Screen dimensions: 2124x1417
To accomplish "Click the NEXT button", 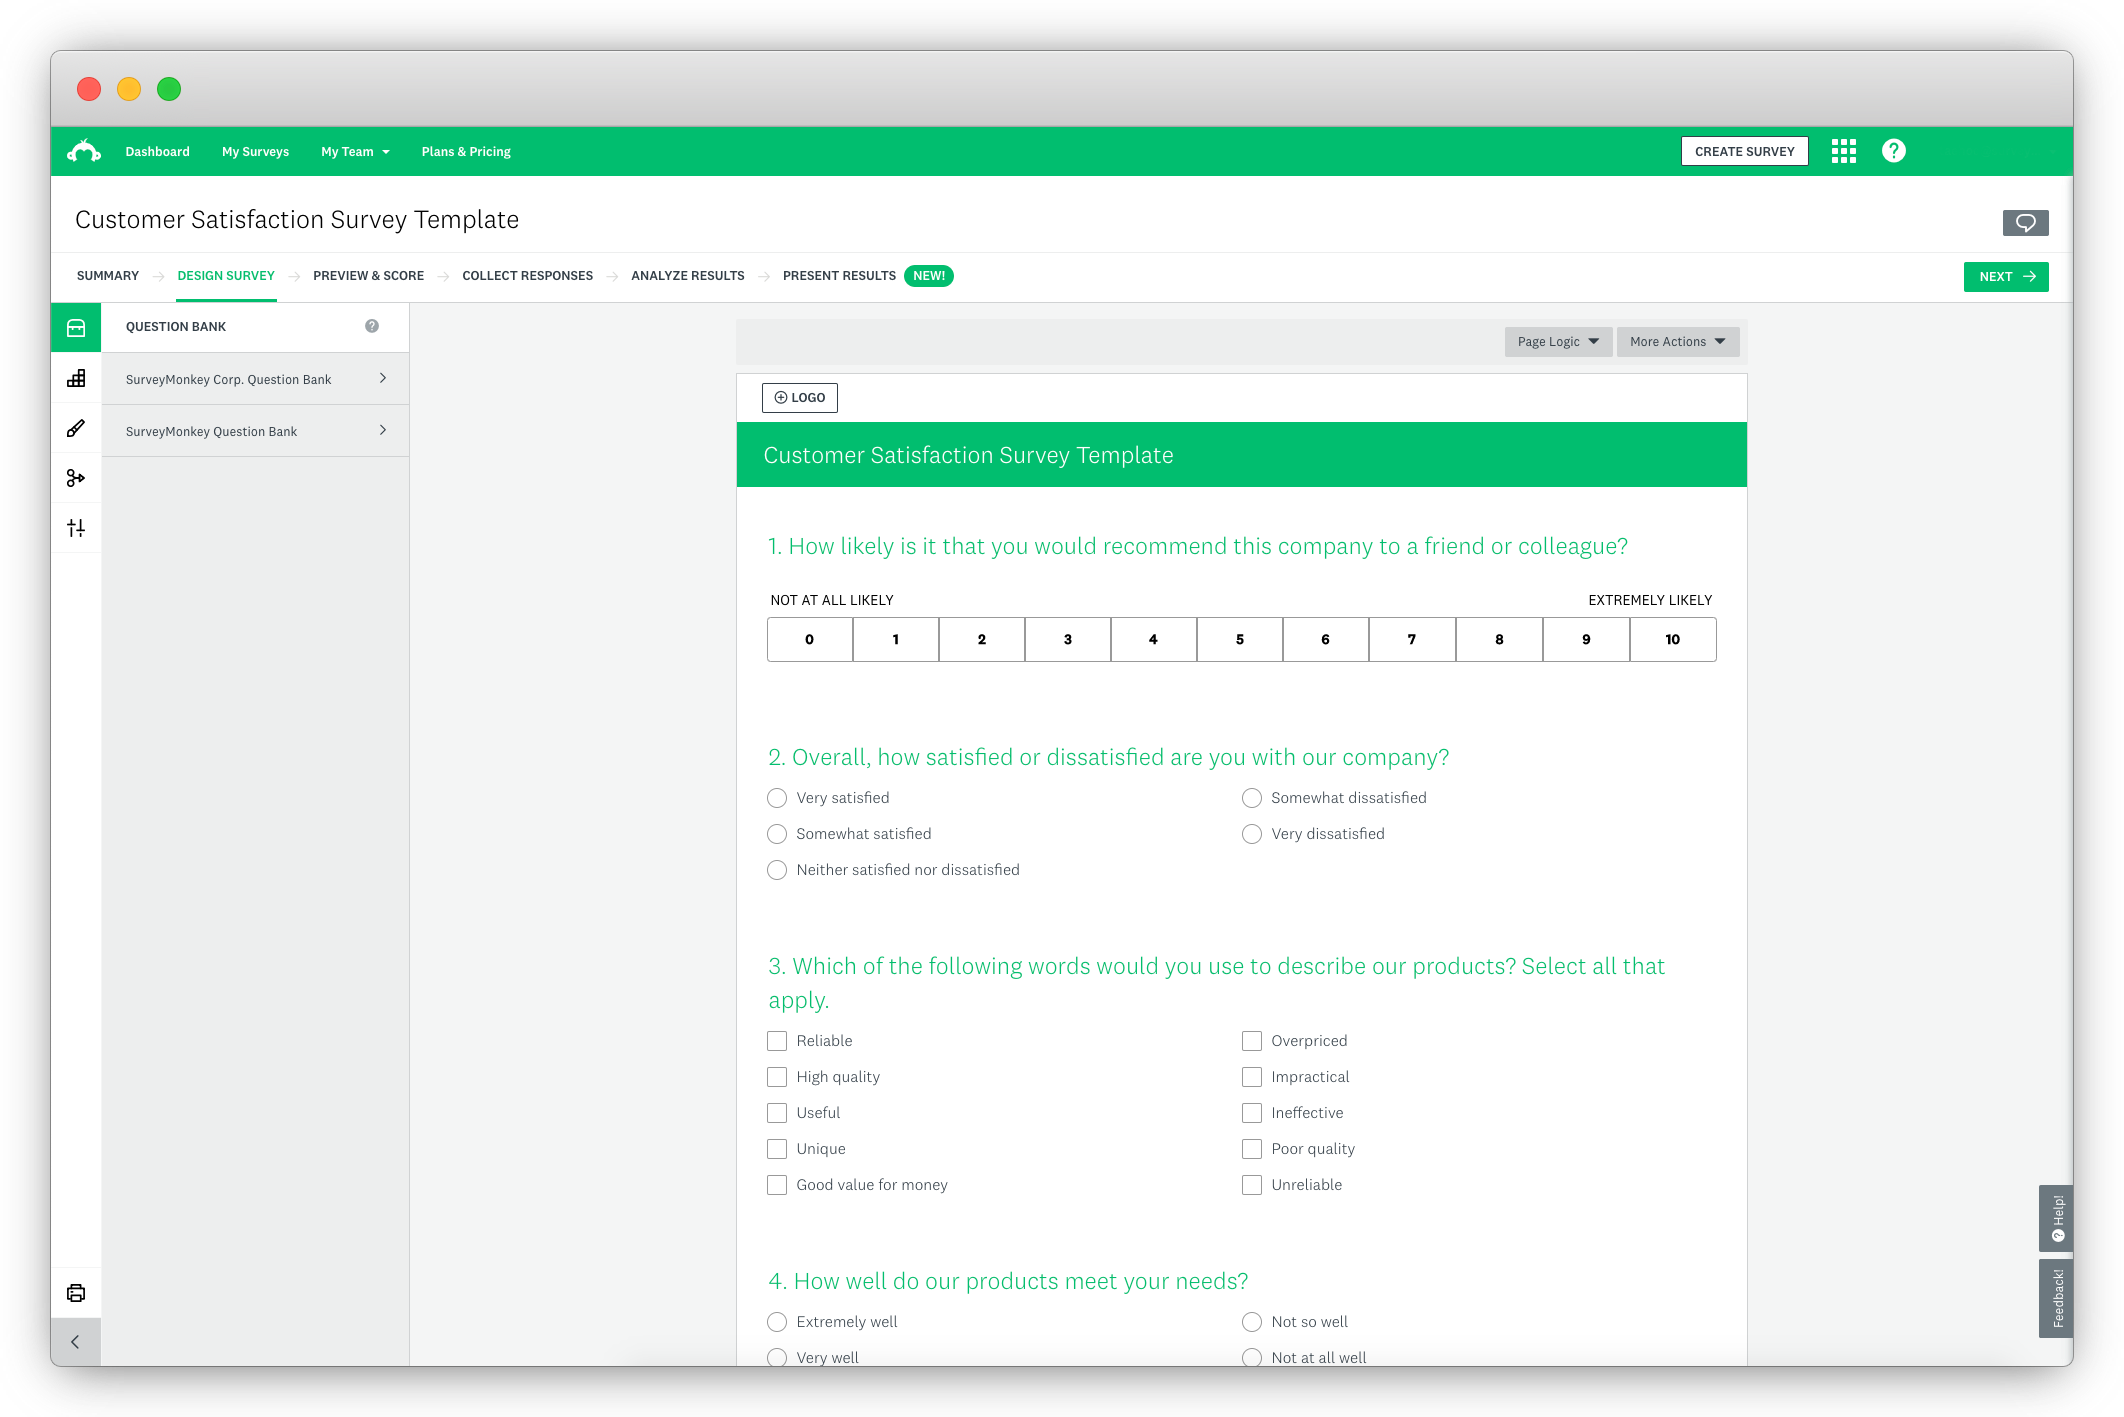I will (x=2005, y=276).
